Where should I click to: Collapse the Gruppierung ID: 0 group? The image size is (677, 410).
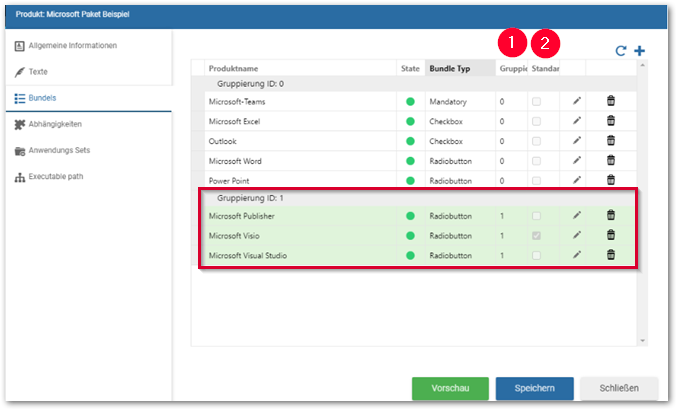click(x=250, y=84)
